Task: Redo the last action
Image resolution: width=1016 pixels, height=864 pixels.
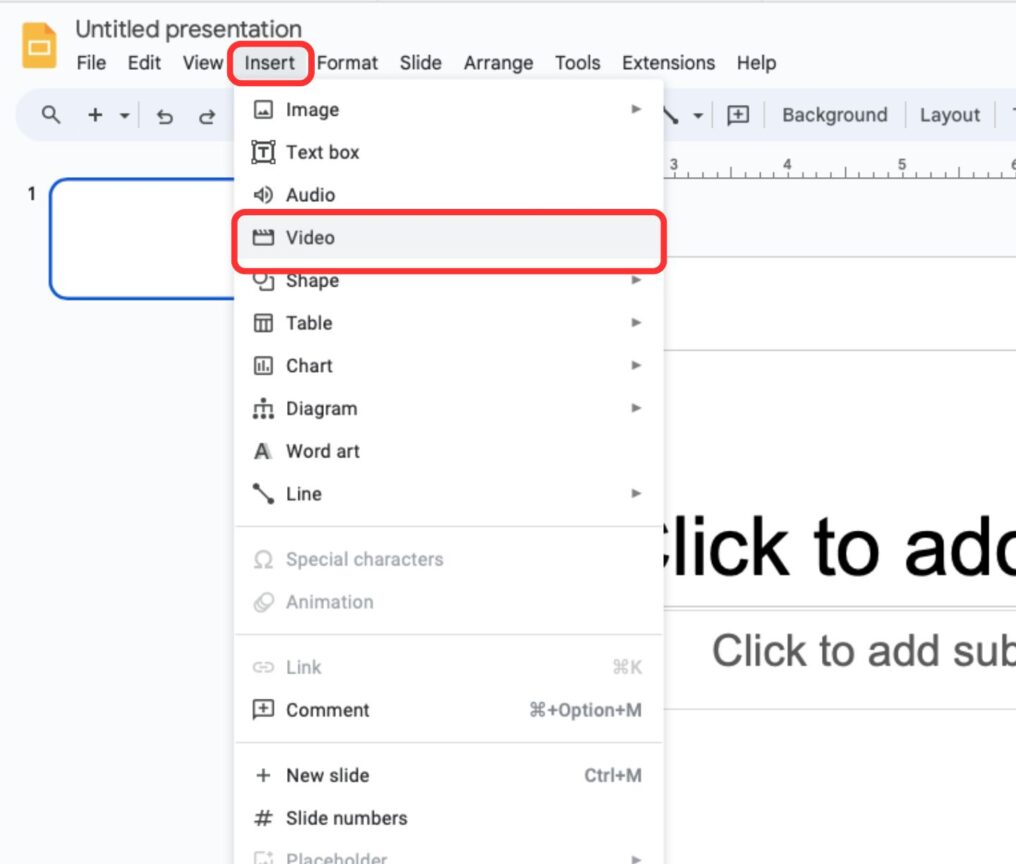Action: (x=207, y=116)
